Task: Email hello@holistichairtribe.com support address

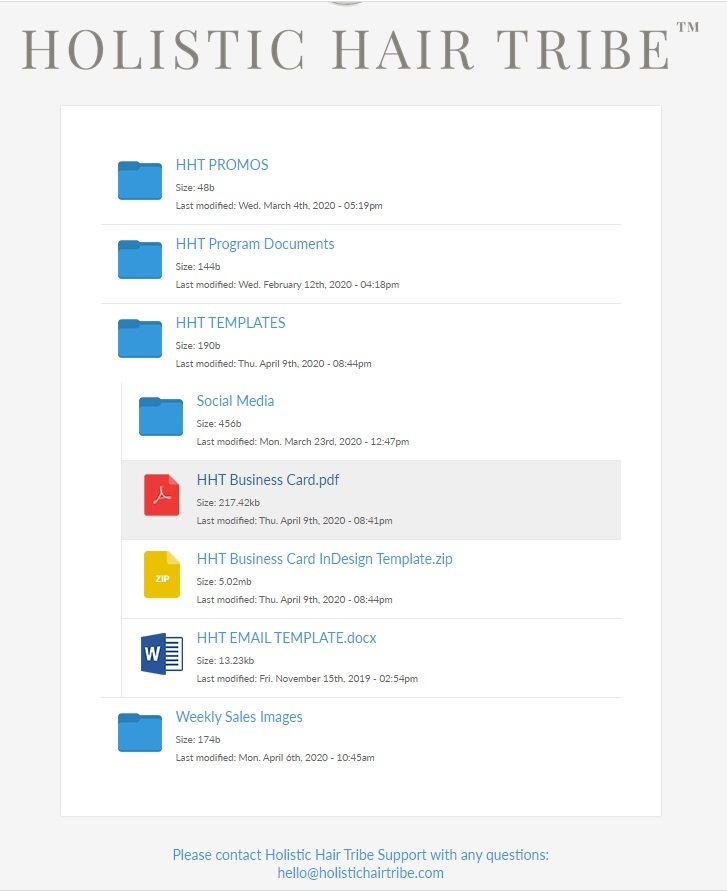Action: [x=360, y=873]
